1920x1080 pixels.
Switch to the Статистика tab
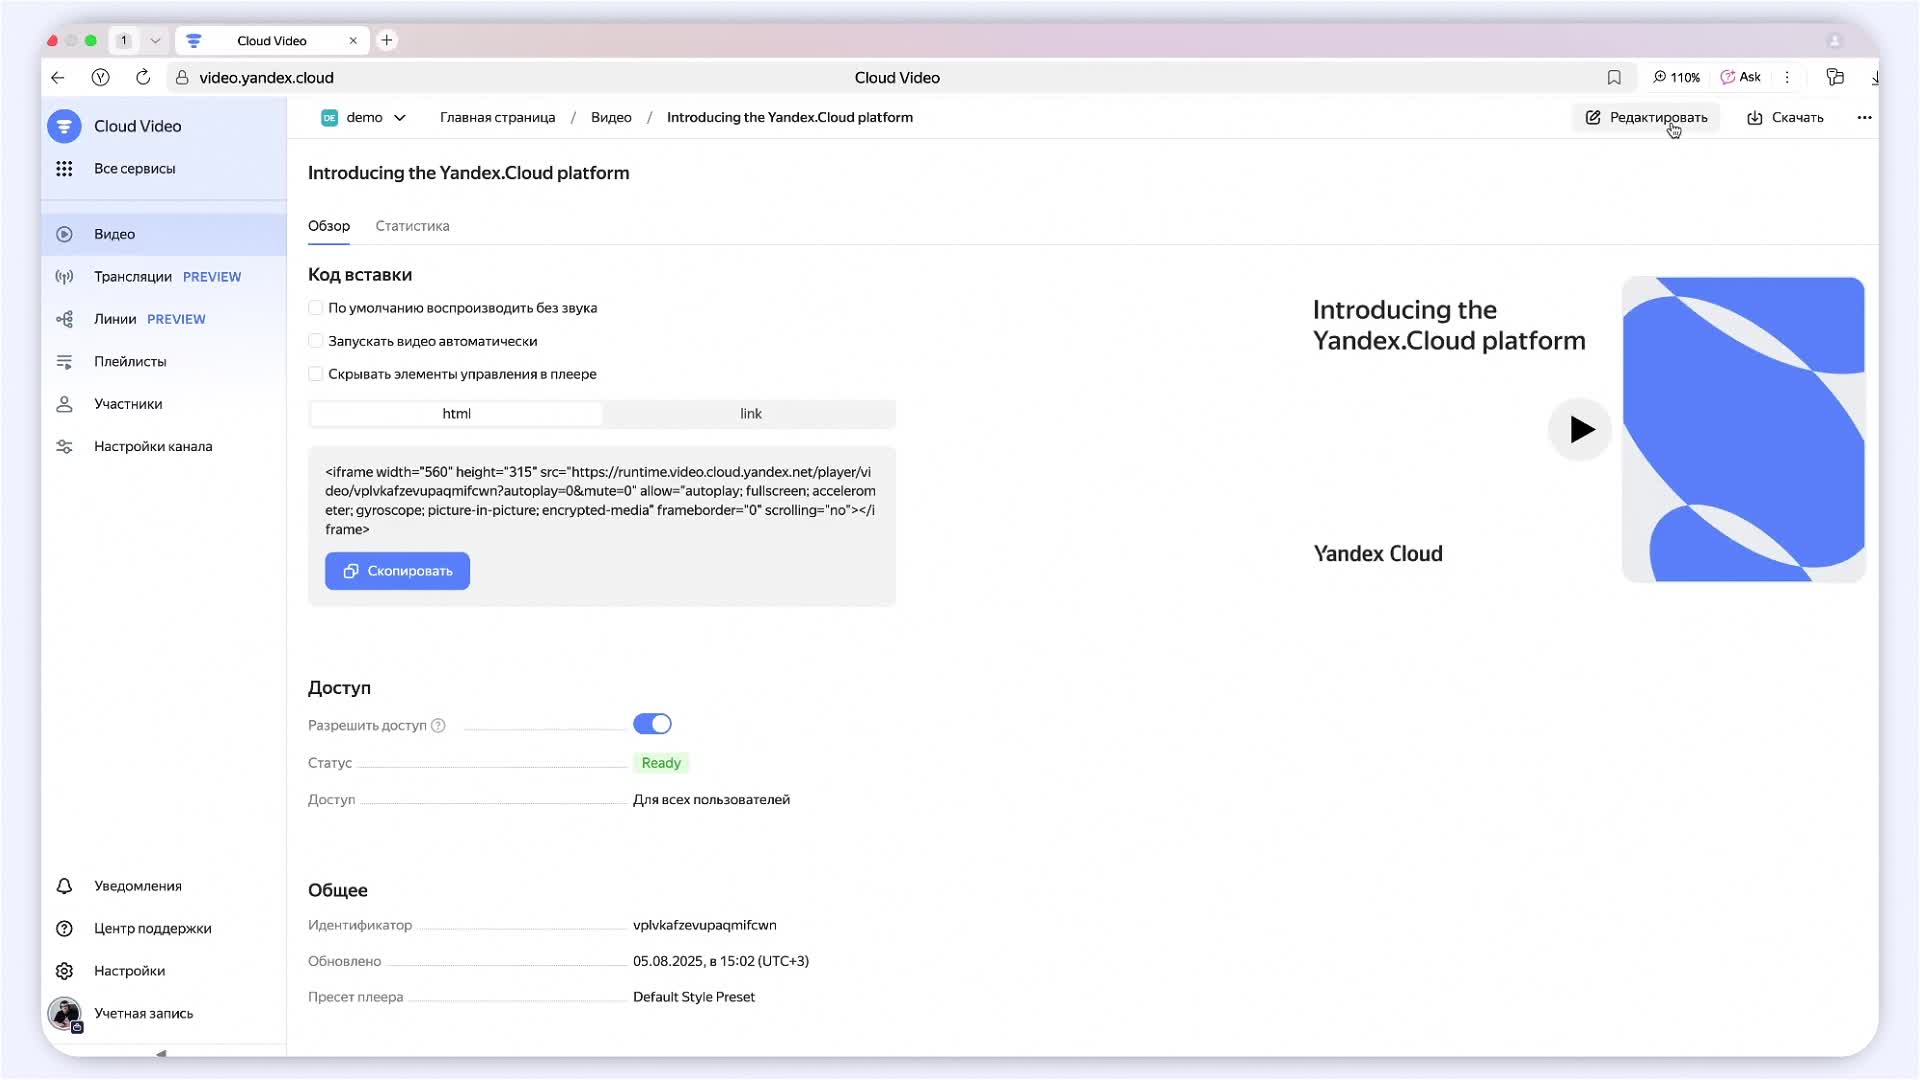click(412, 226)
